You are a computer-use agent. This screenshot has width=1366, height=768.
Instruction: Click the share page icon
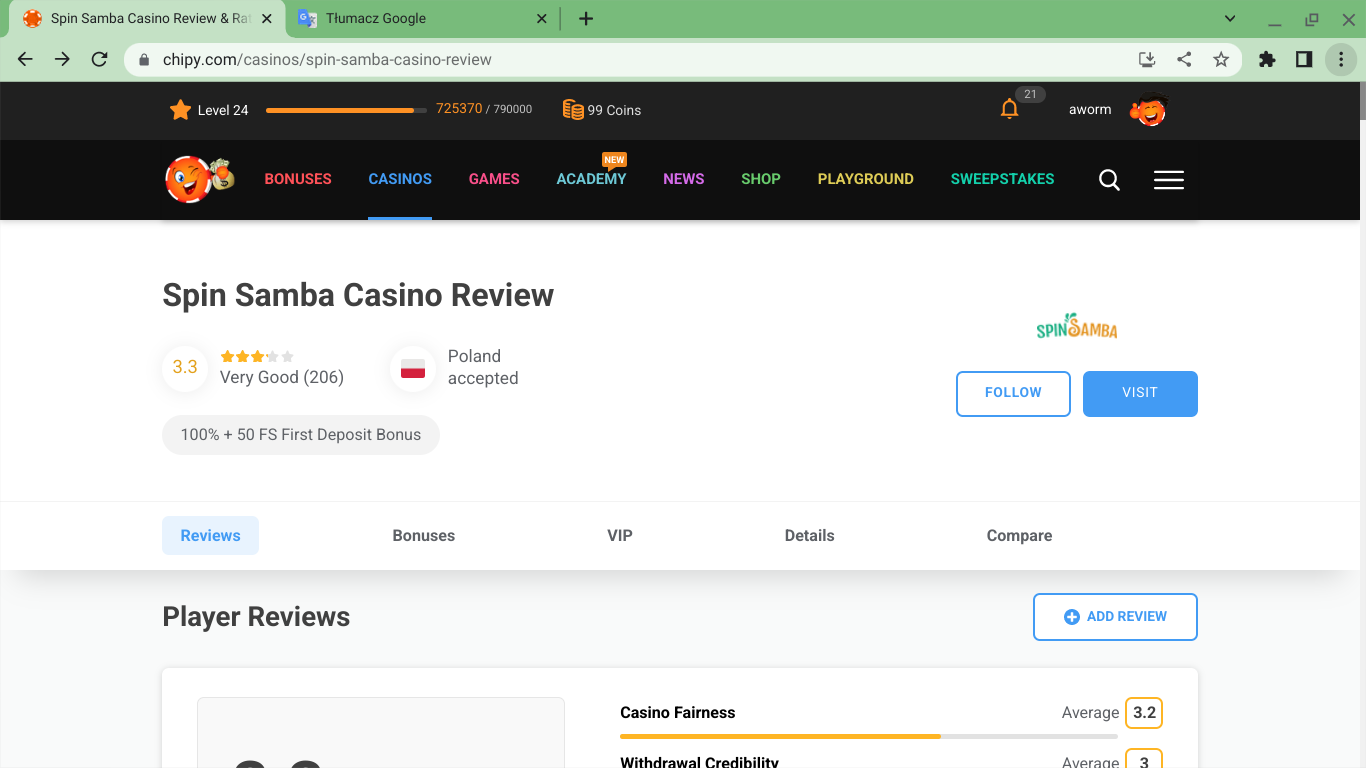1184,60
